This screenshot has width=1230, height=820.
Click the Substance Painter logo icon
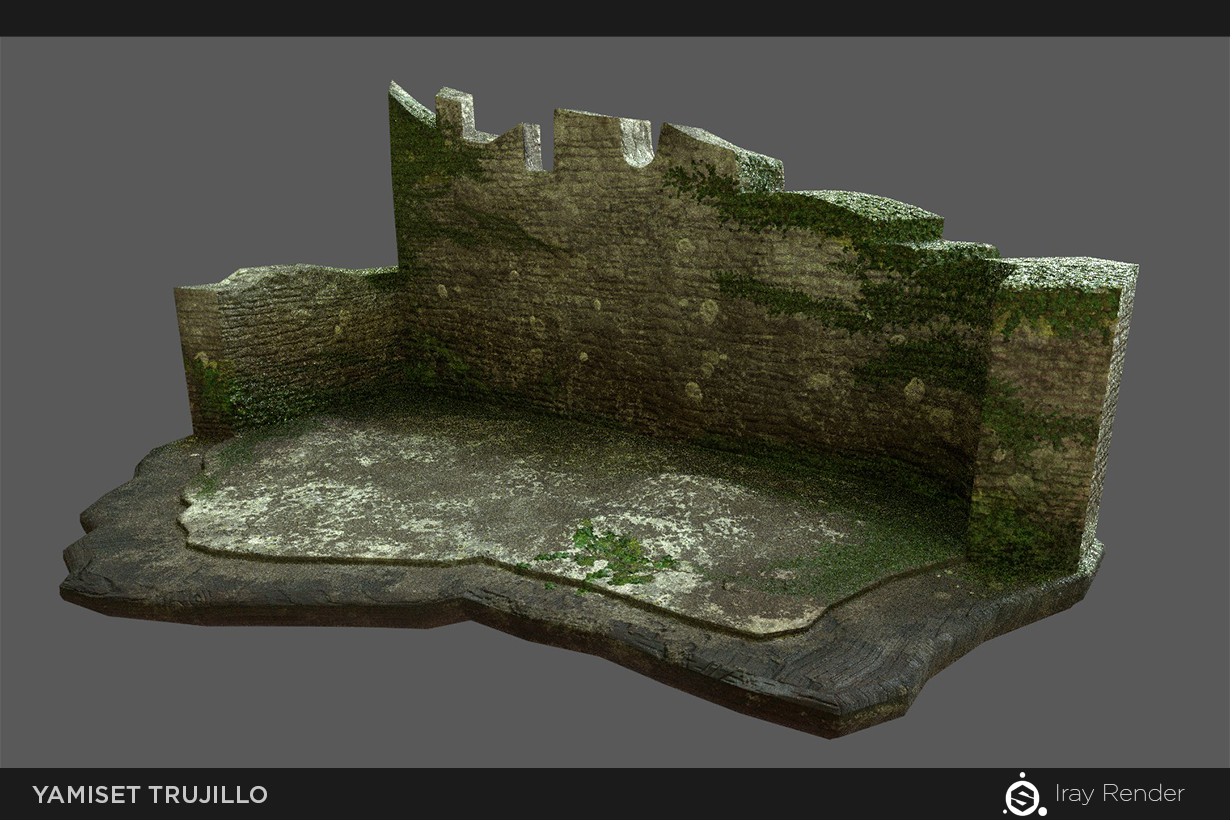pyautogui.click(x=1024, y=795)
